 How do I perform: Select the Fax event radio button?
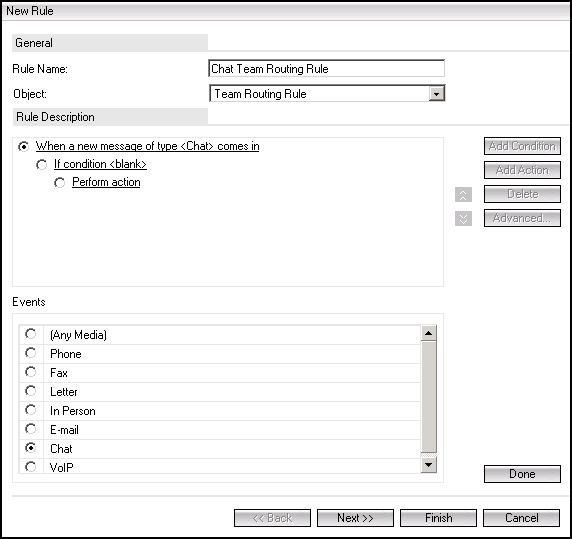tap(31, 372)
